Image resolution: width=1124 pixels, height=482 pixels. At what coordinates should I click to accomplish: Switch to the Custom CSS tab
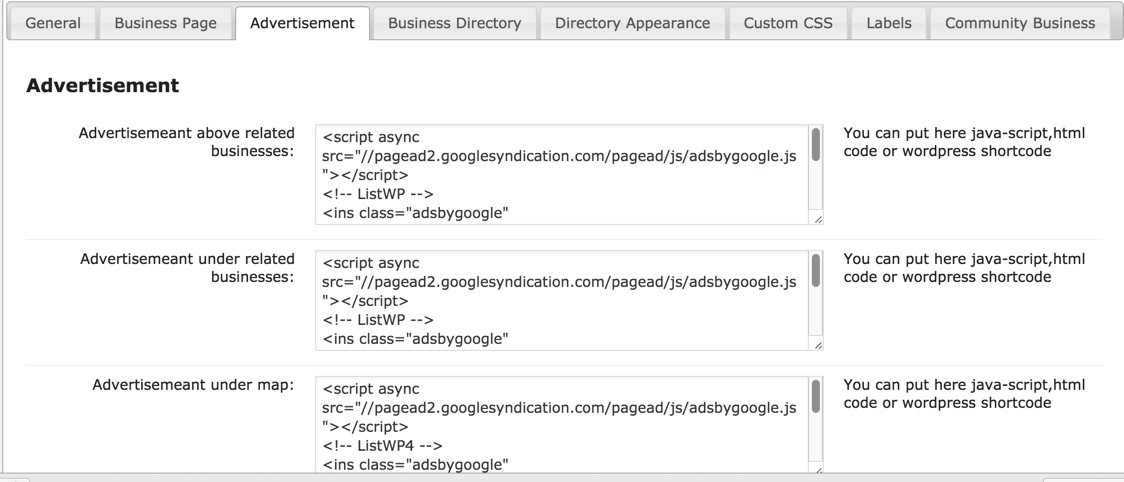coord(786,23)
